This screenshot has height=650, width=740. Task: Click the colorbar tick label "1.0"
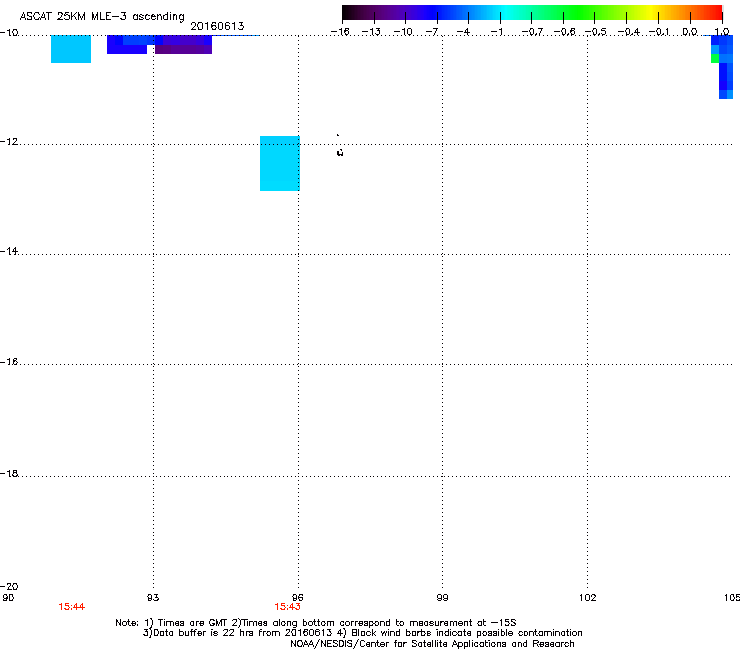pos(722,32)
